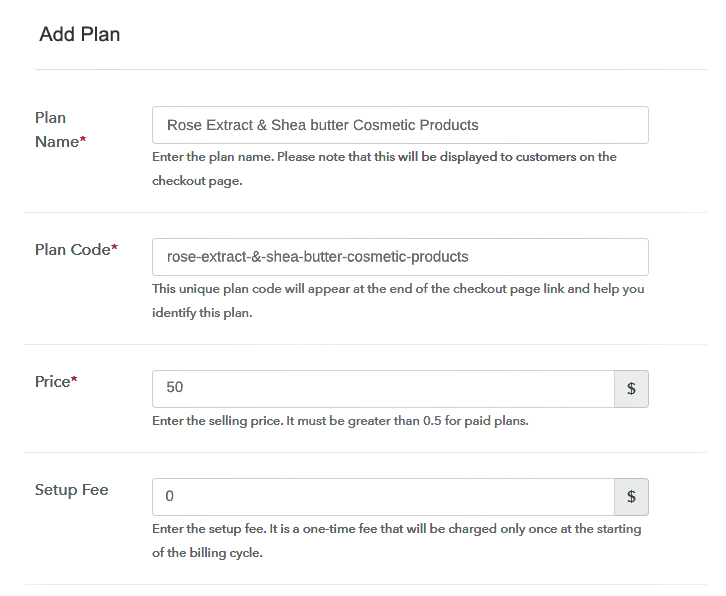Click the value 50 in the Price box
Viewport: 726px width, 596px height.
click(175, 389)
